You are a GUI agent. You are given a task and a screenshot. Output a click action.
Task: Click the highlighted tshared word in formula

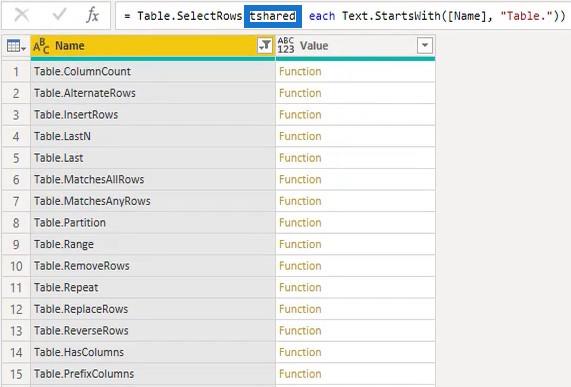tap(273, 16)
